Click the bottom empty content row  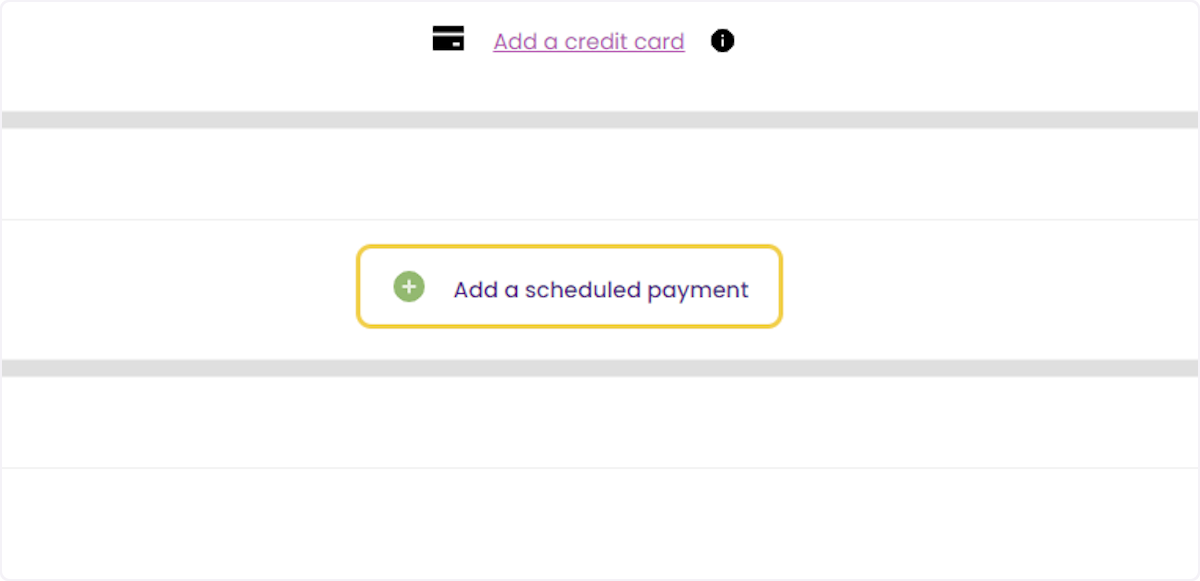(600, 520)
